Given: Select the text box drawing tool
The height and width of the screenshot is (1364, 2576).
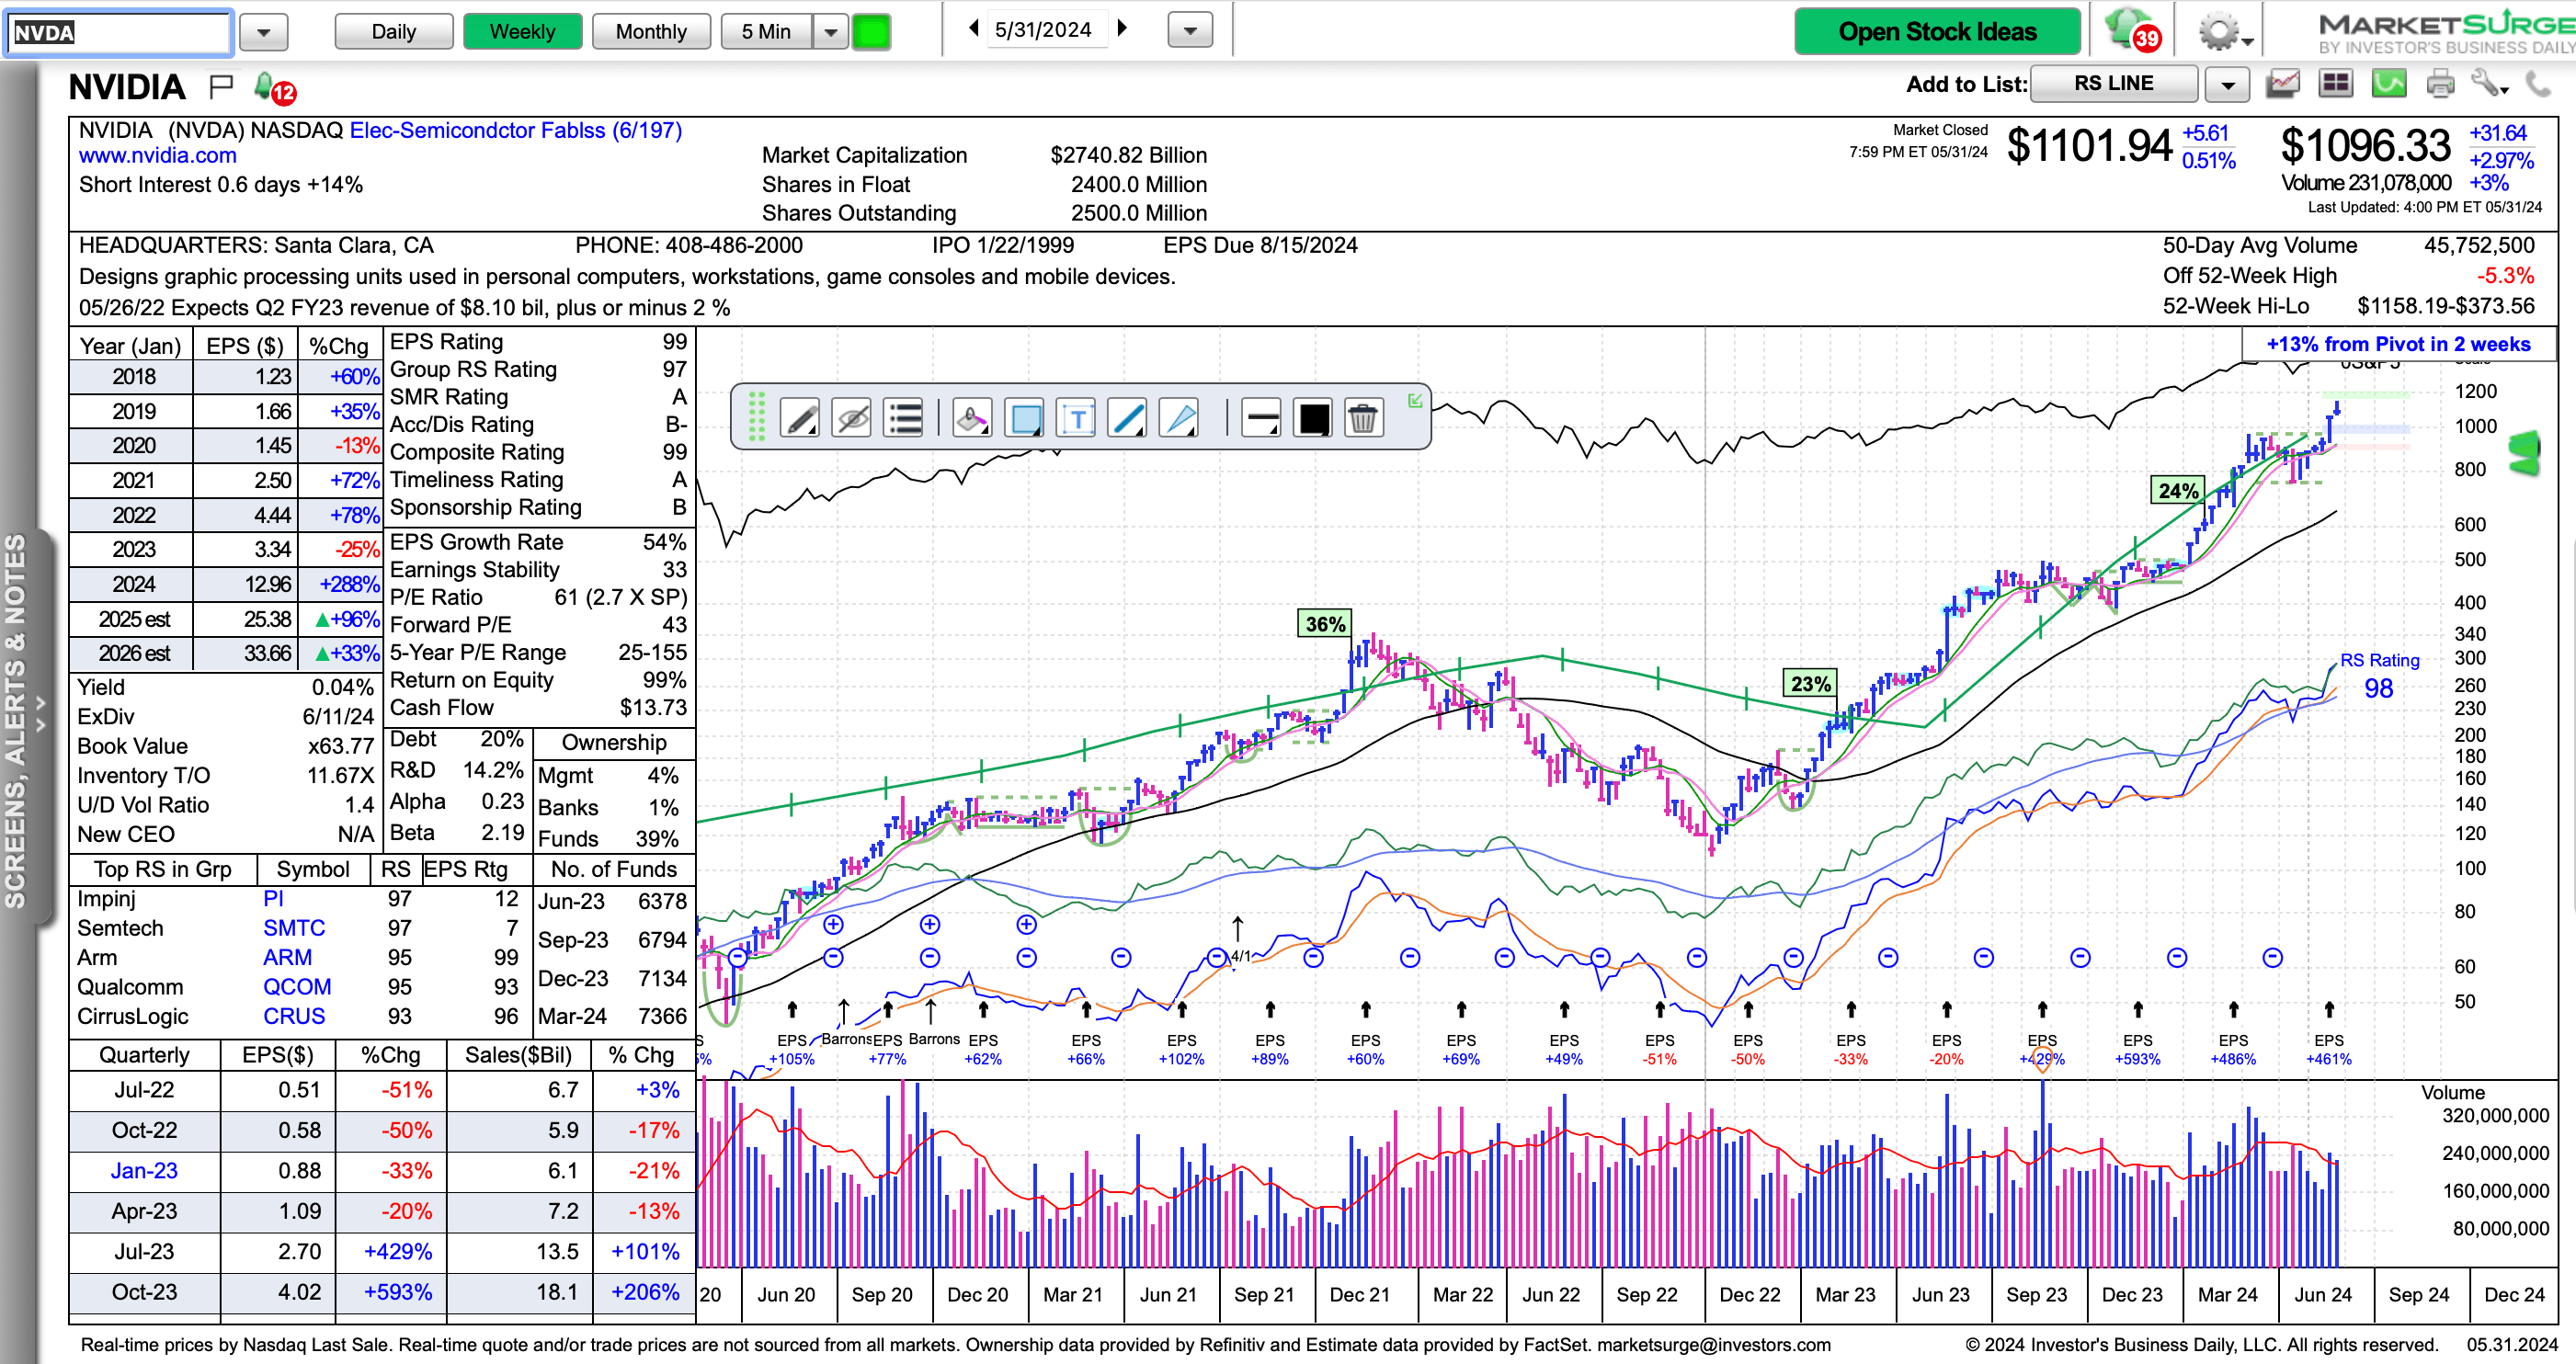Looking at the screenshot, I should pos(1076,418).
